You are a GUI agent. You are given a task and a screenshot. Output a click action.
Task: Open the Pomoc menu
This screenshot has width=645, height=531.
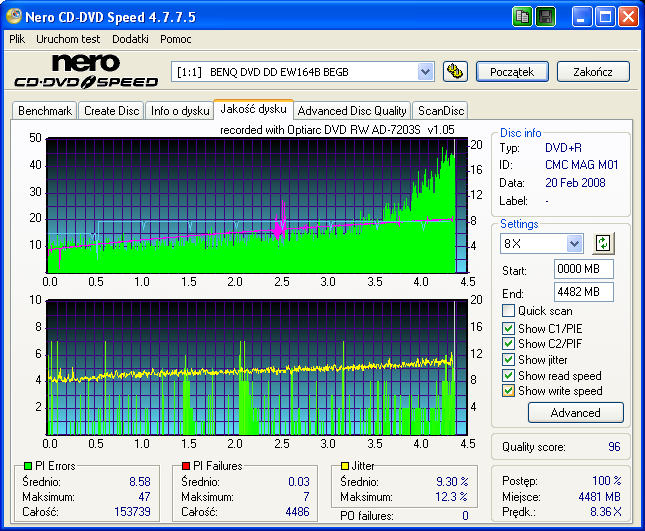(176, 39)
